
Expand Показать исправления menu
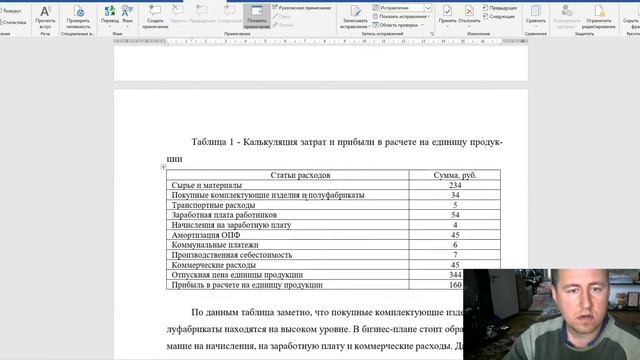click(401, 16)
